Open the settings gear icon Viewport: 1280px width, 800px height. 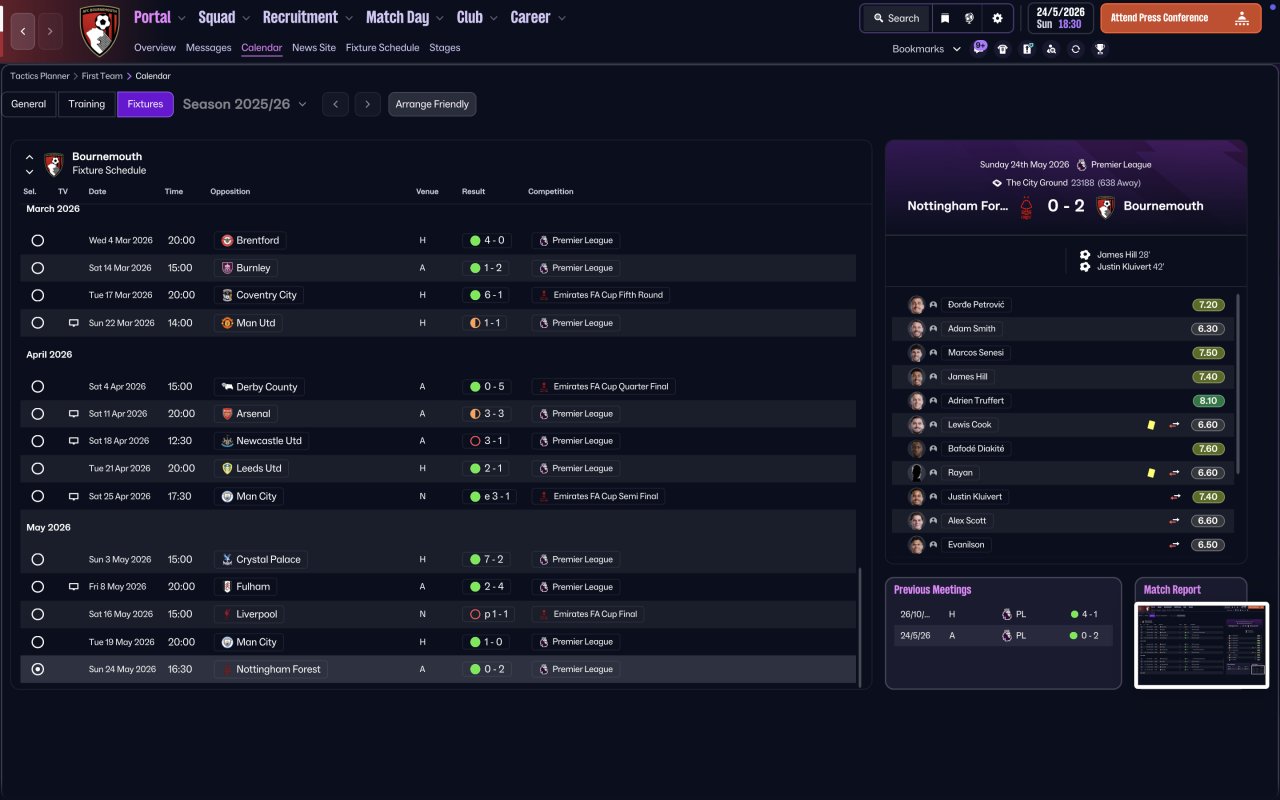(x=997, y=18)
